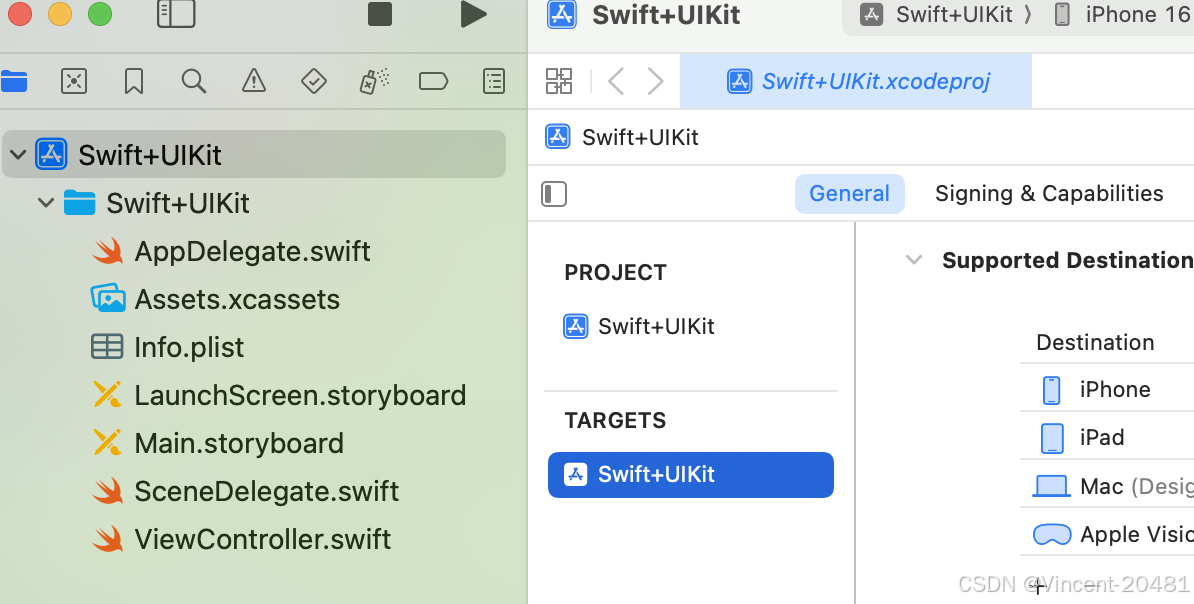Select the Breakpoint navigator icon
Screen dimensions: 1194x604
coord(433,81)
